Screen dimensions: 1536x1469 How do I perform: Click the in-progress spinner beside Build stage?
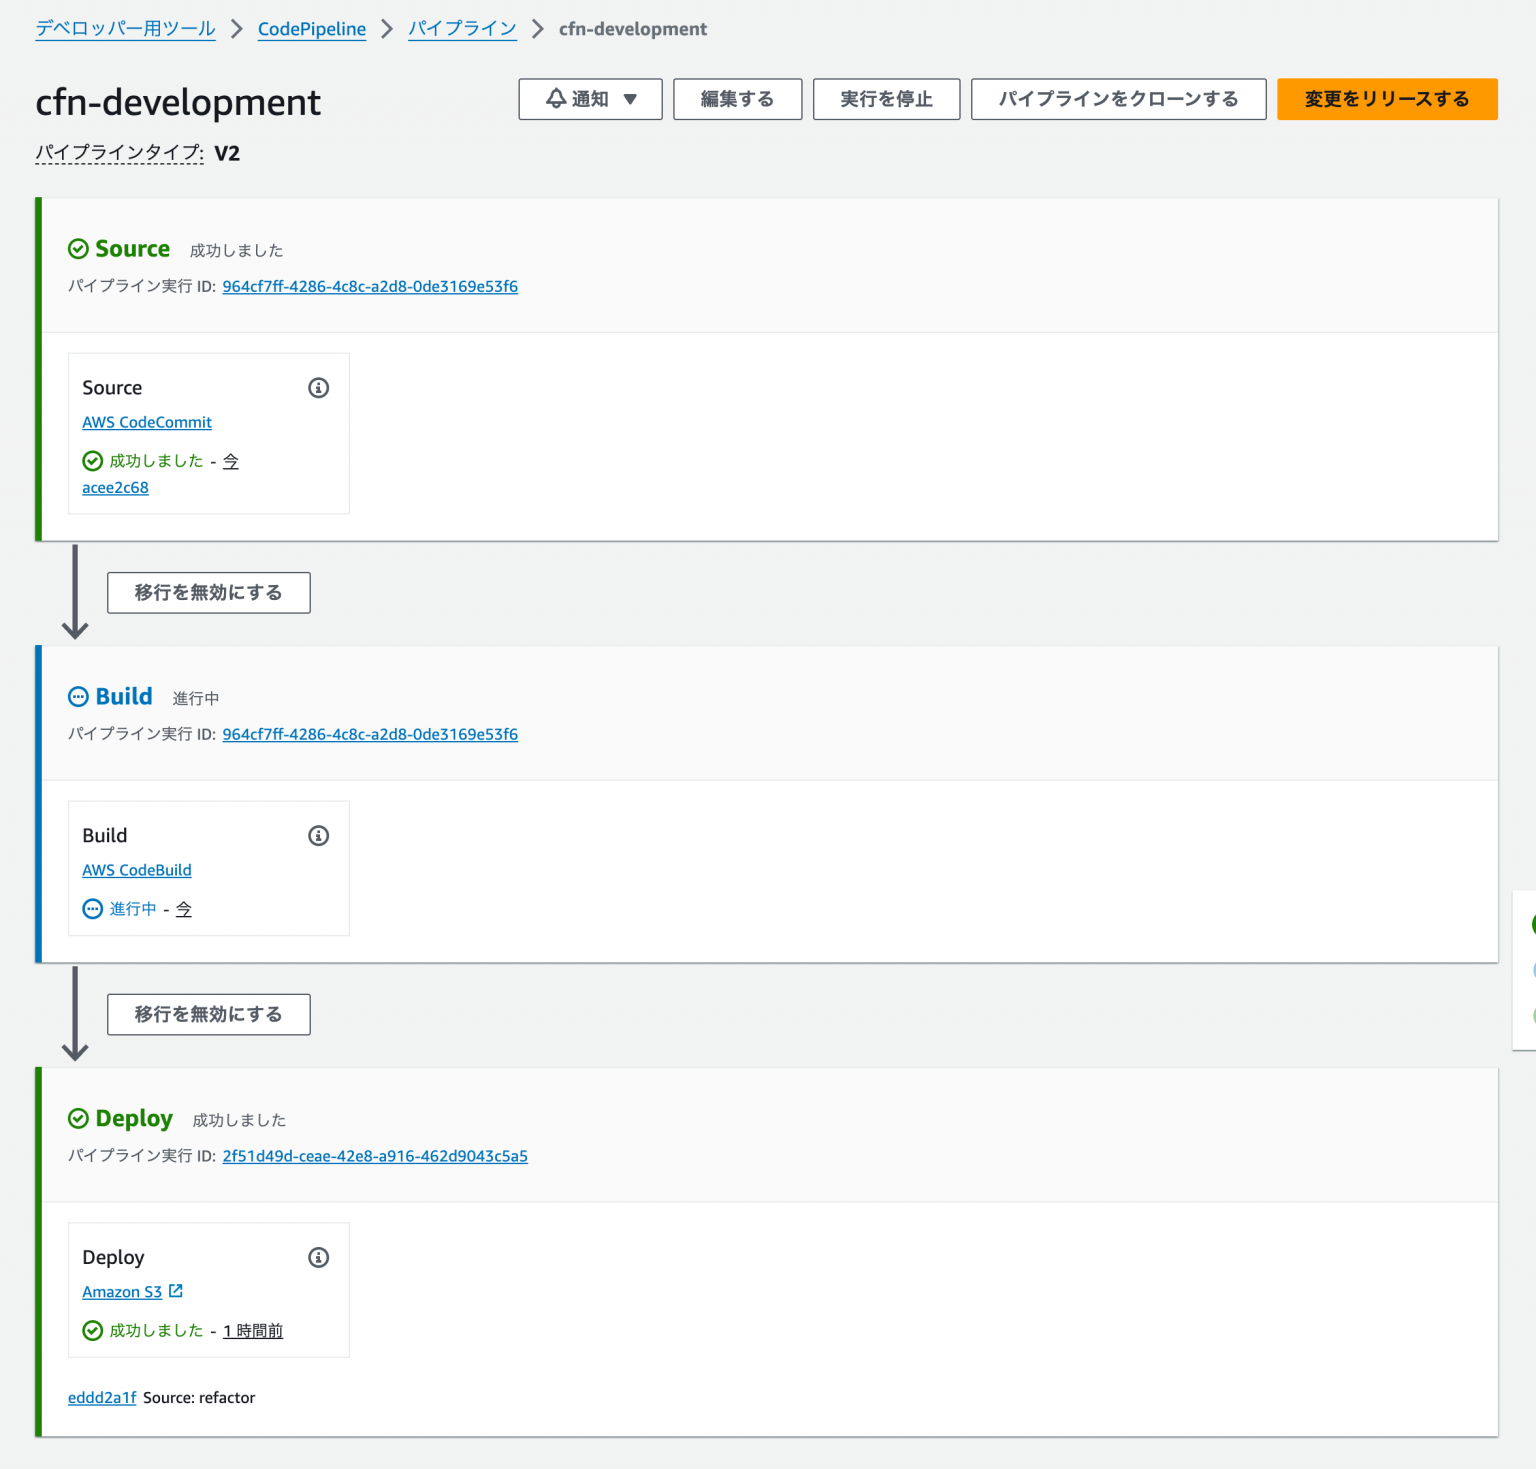tap(78, 696)
